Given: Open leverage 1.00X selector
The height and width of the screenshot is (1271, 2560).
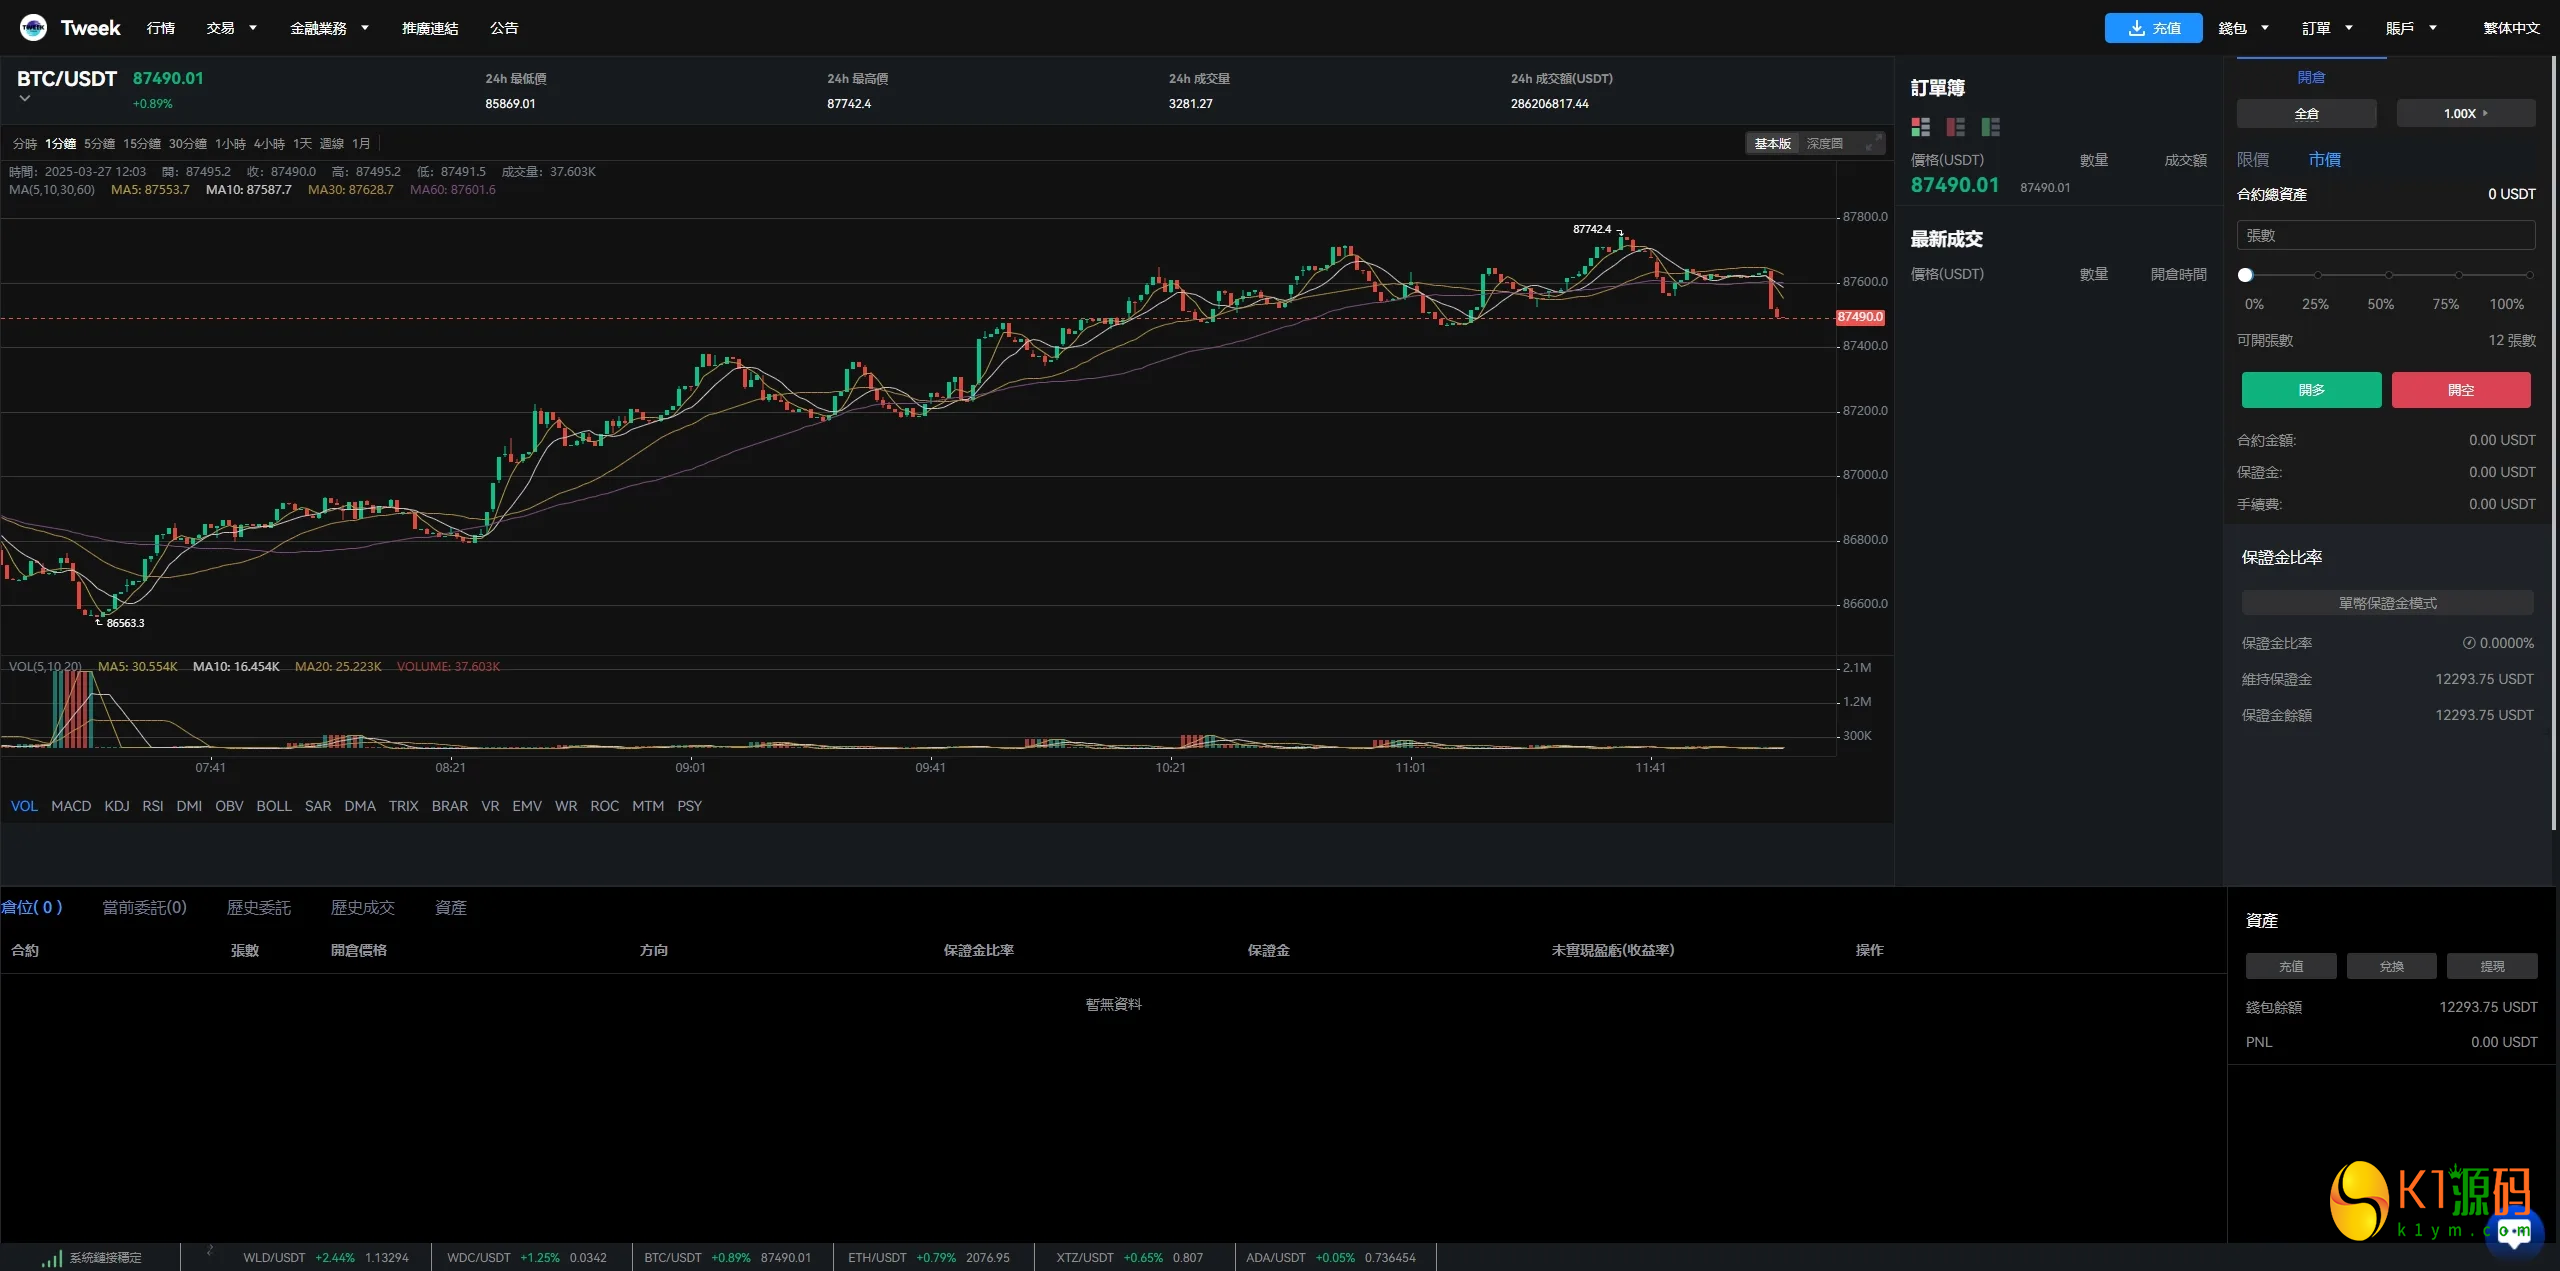Looking at the screenshot, I should pos(2465,114).
